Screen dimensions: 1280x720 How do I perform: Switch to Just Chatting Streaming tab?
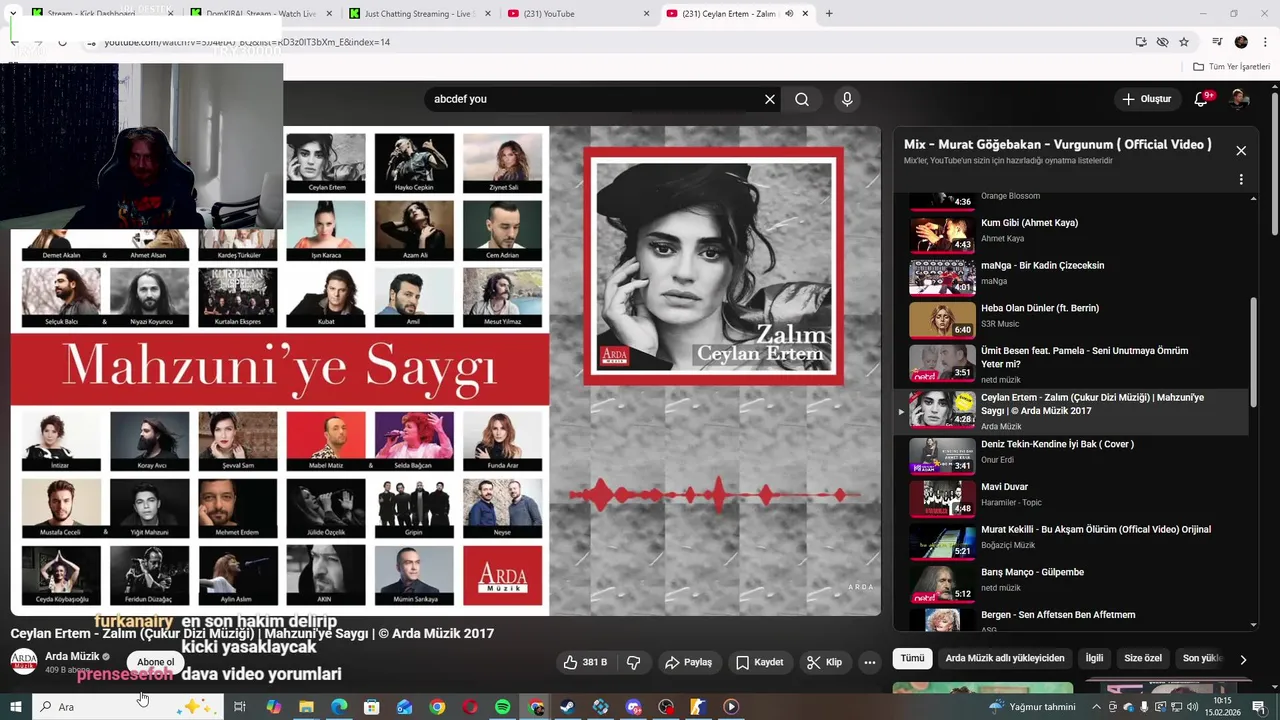(422, 14)
